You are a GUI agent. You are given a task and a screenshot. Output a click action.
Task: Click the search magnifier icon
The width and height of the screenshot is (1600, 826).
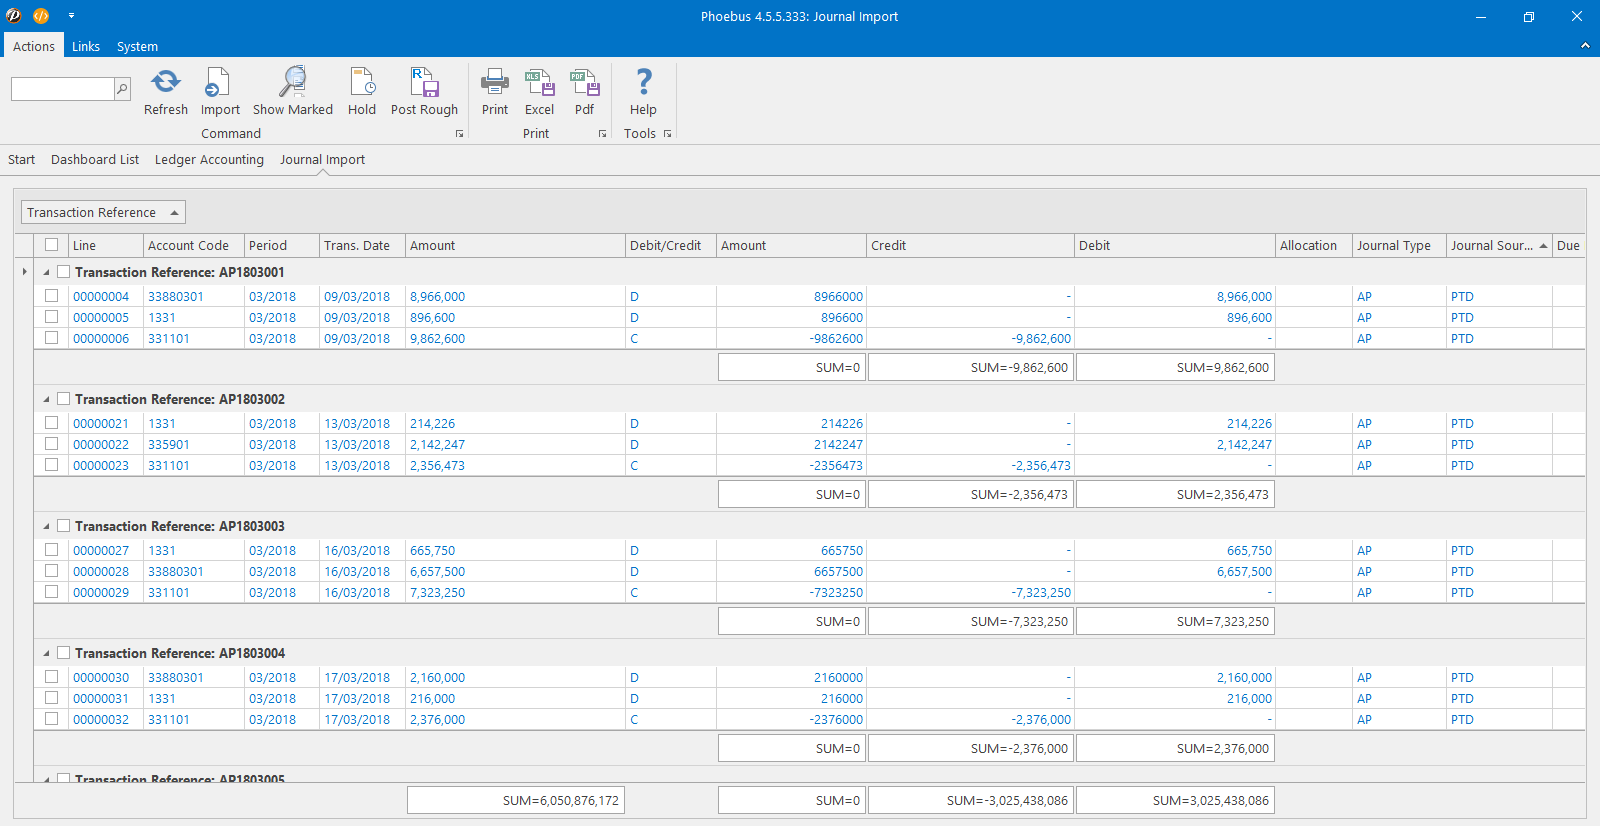[122, 89]
